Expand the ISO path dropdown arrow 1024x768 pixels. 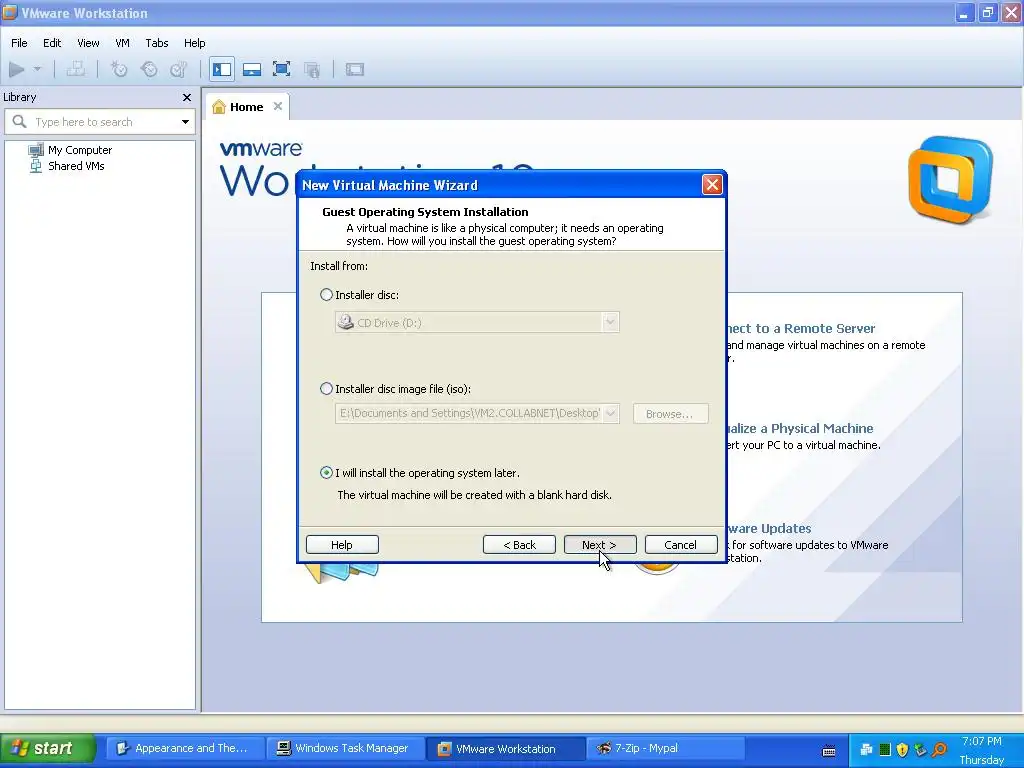pos(611,413)
